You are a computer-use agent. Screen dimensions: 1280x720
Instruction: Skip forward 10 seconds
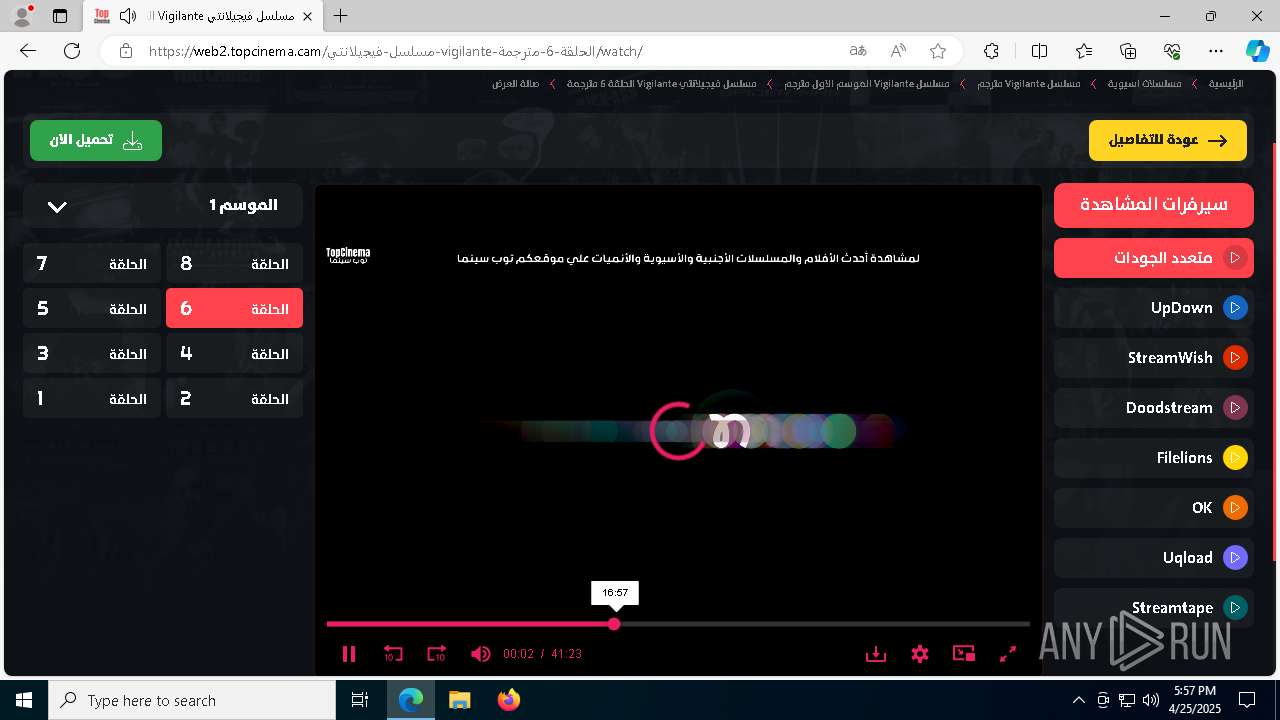[x=437, y=654]
